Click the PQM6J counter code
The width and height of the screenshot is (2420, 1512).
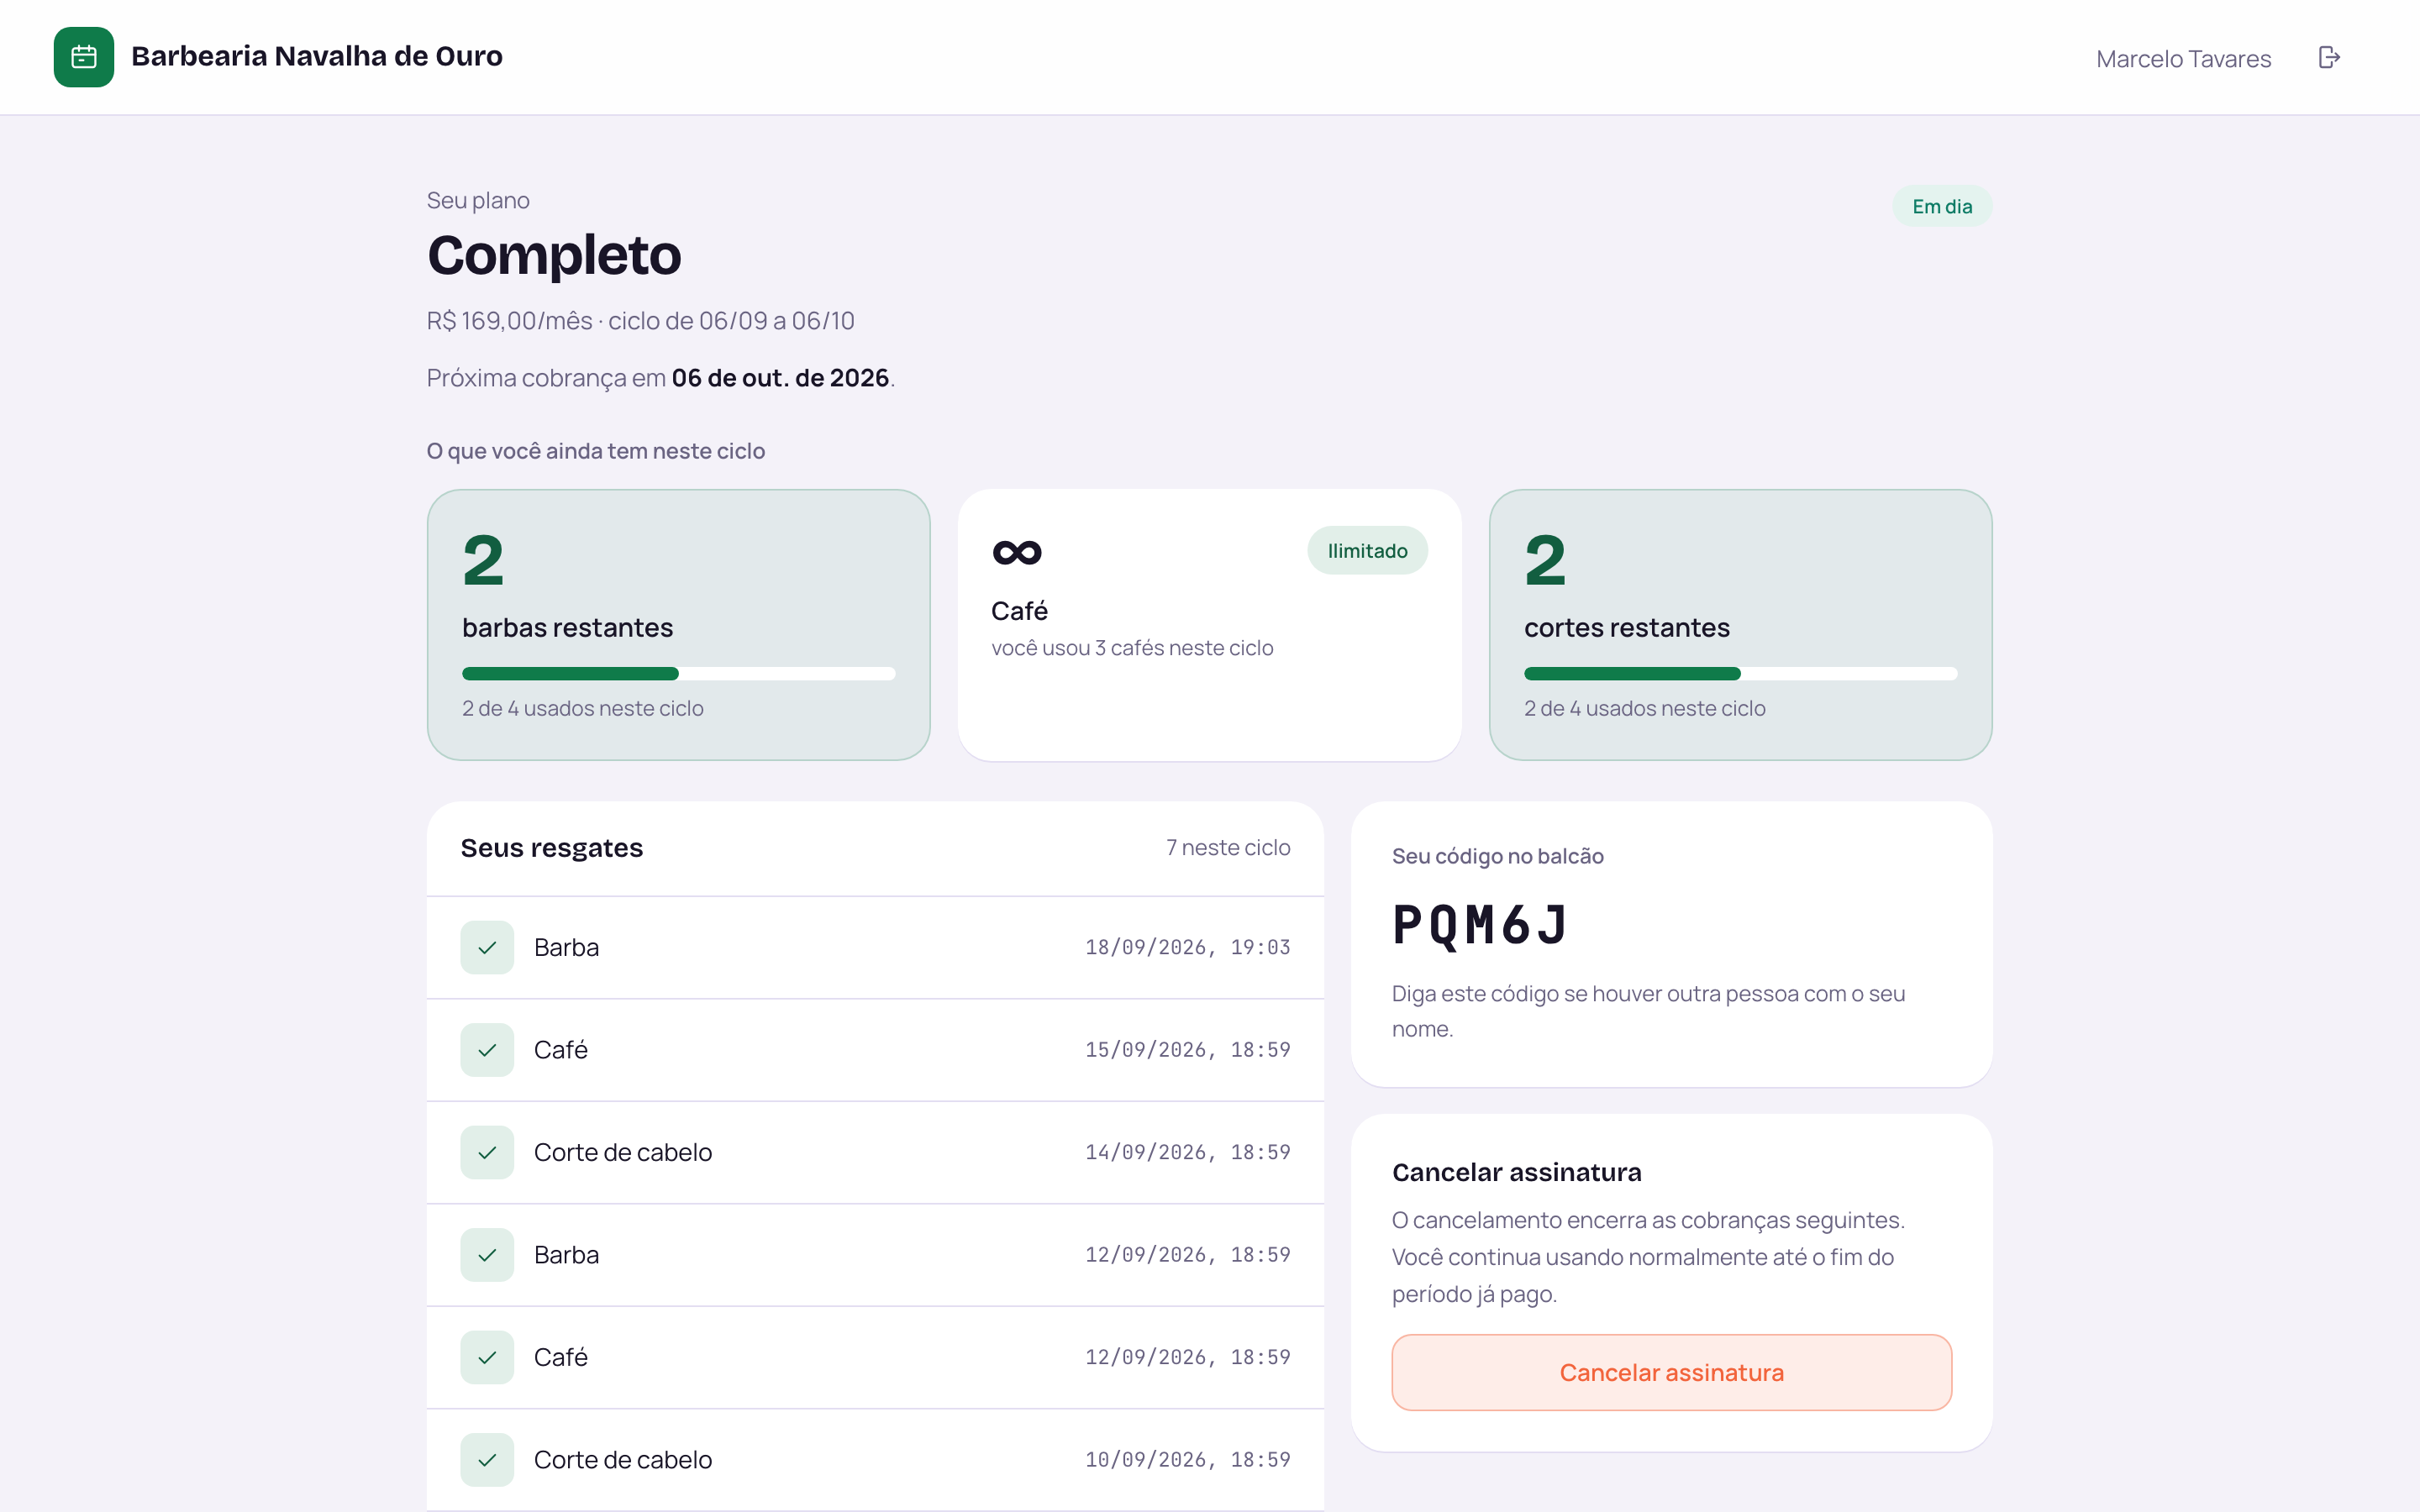pyautogui.click(x=1480, y=925)
